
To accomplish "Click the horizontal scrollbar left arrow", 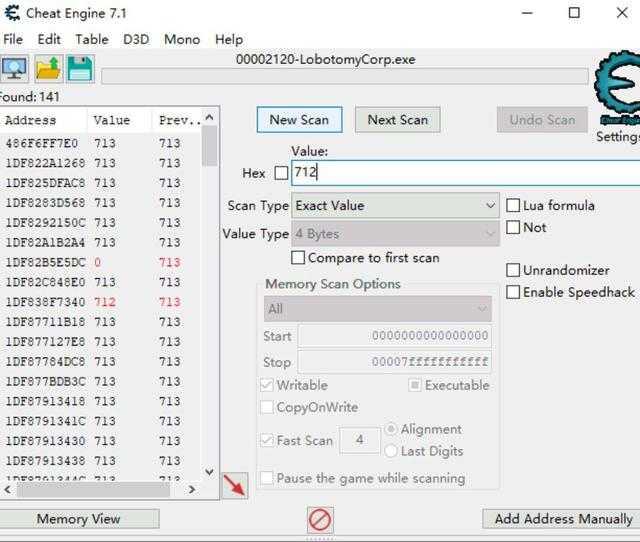I will pyautogui.click(x=8, y=489).
